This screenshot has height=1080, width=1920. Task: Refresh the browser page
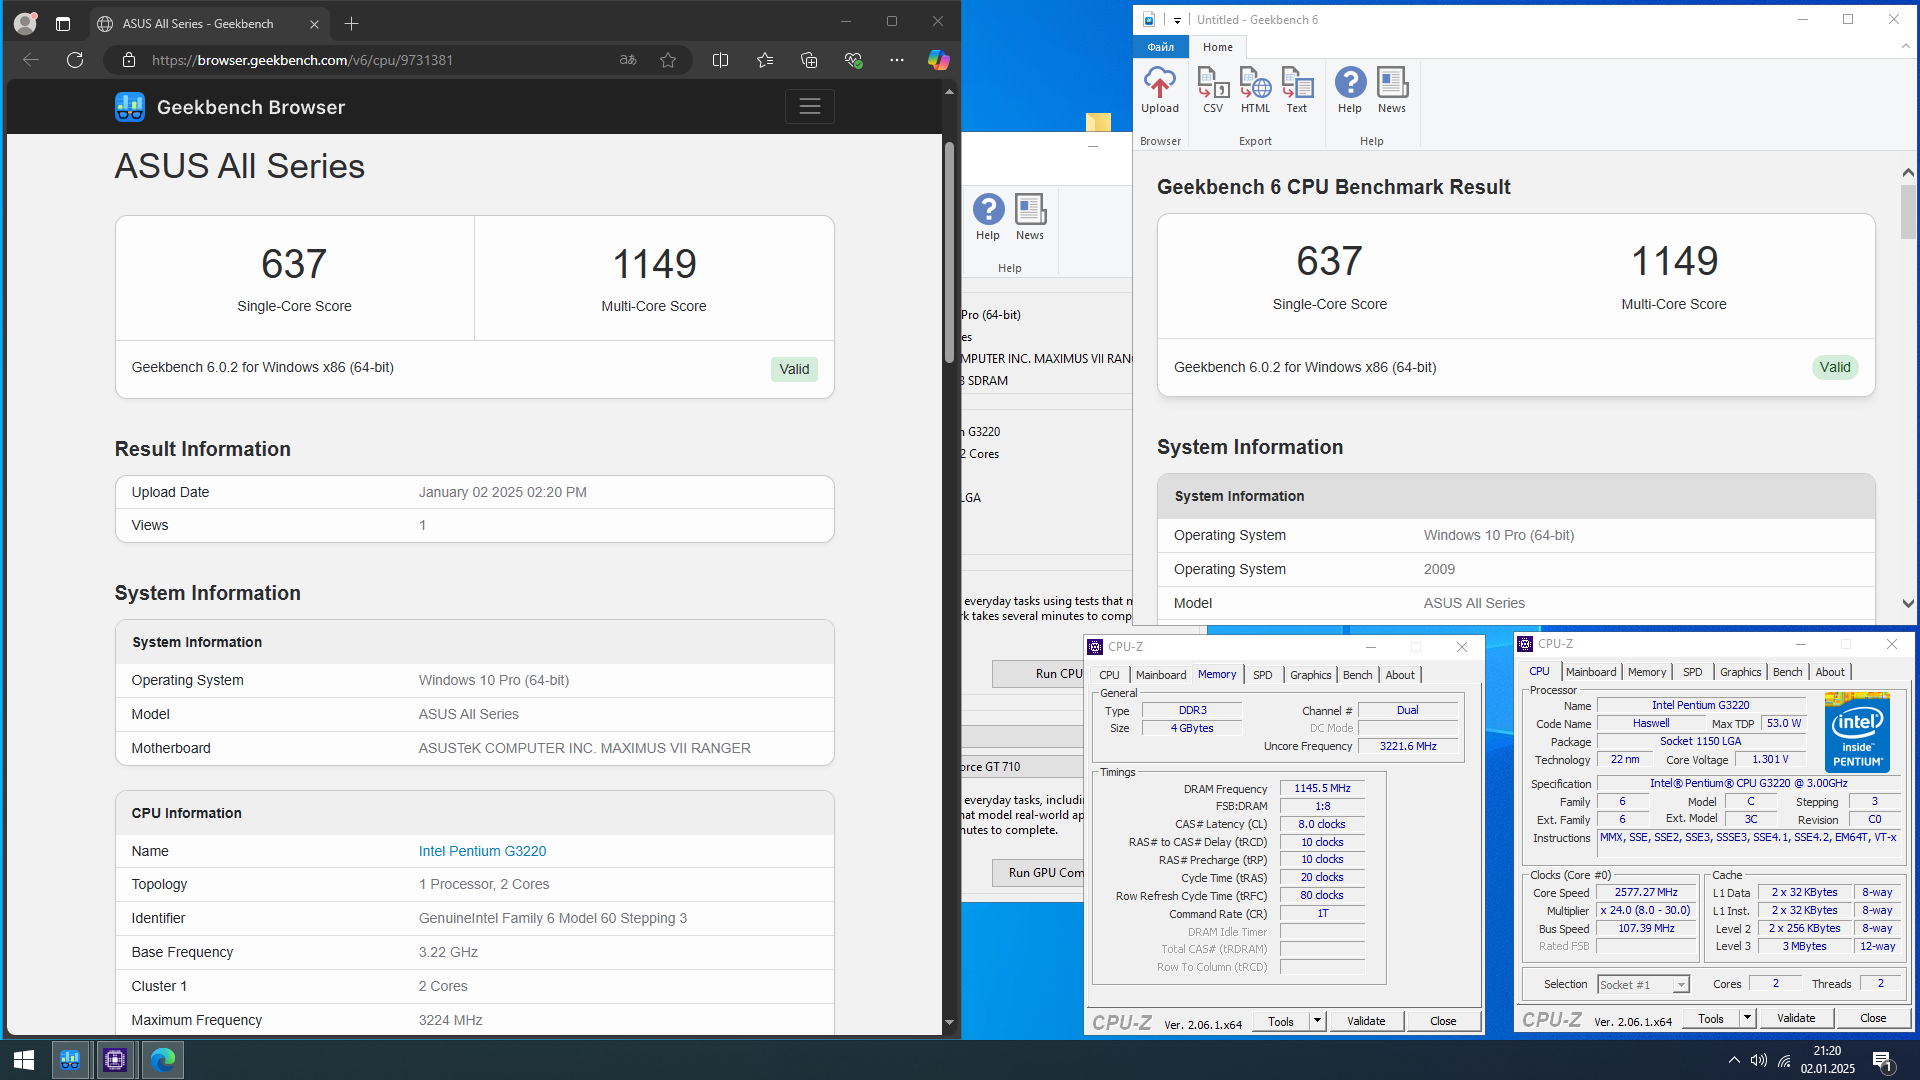75,60
